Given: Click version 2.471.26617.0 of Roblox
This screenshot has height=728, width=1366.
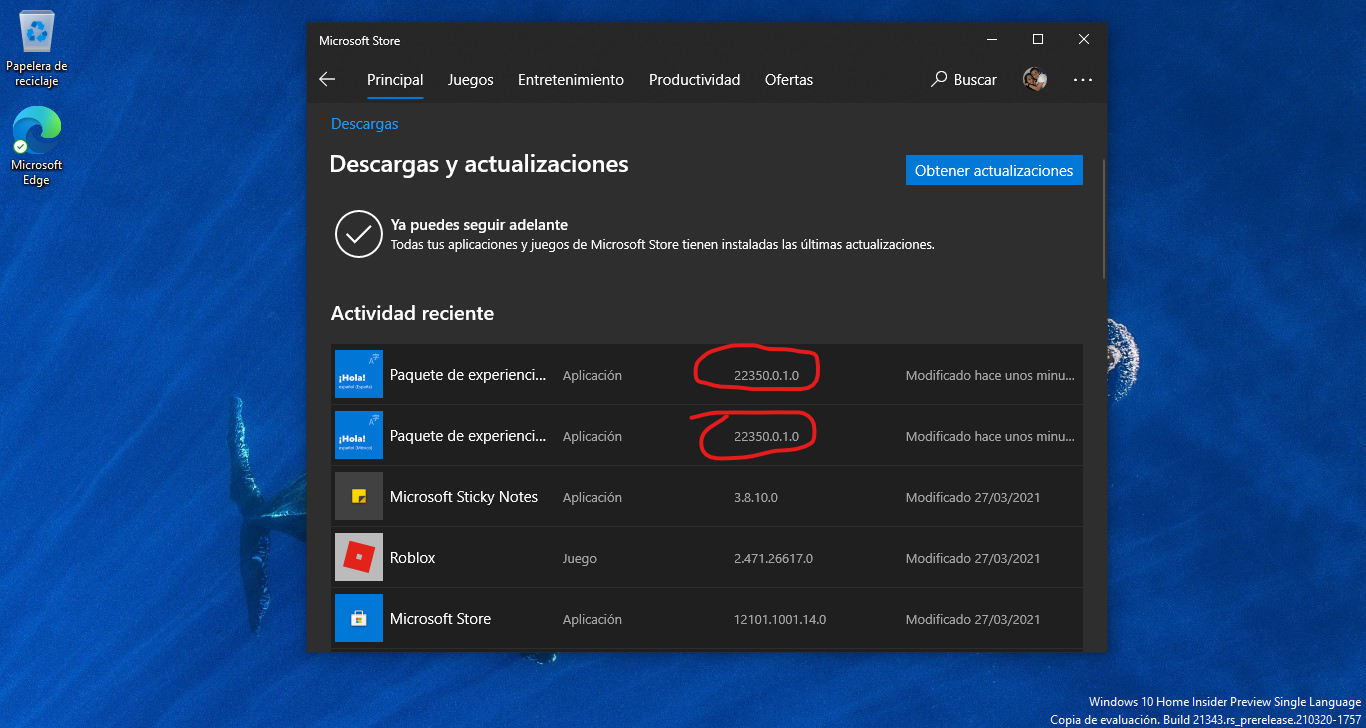Looking at the screenshot, I should coord(774,559).
